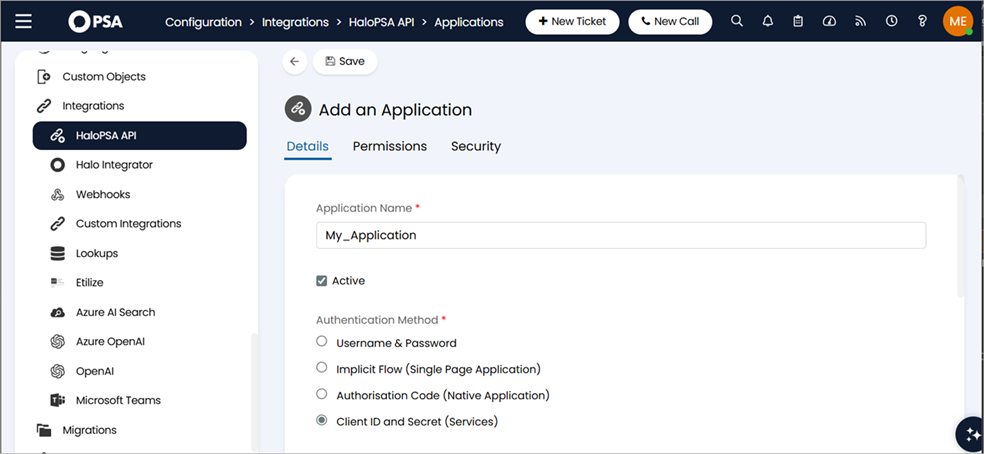This screenshot has width=984, height=454.
Task: Click the HaloPSA logo
Action: coord(95,21)
